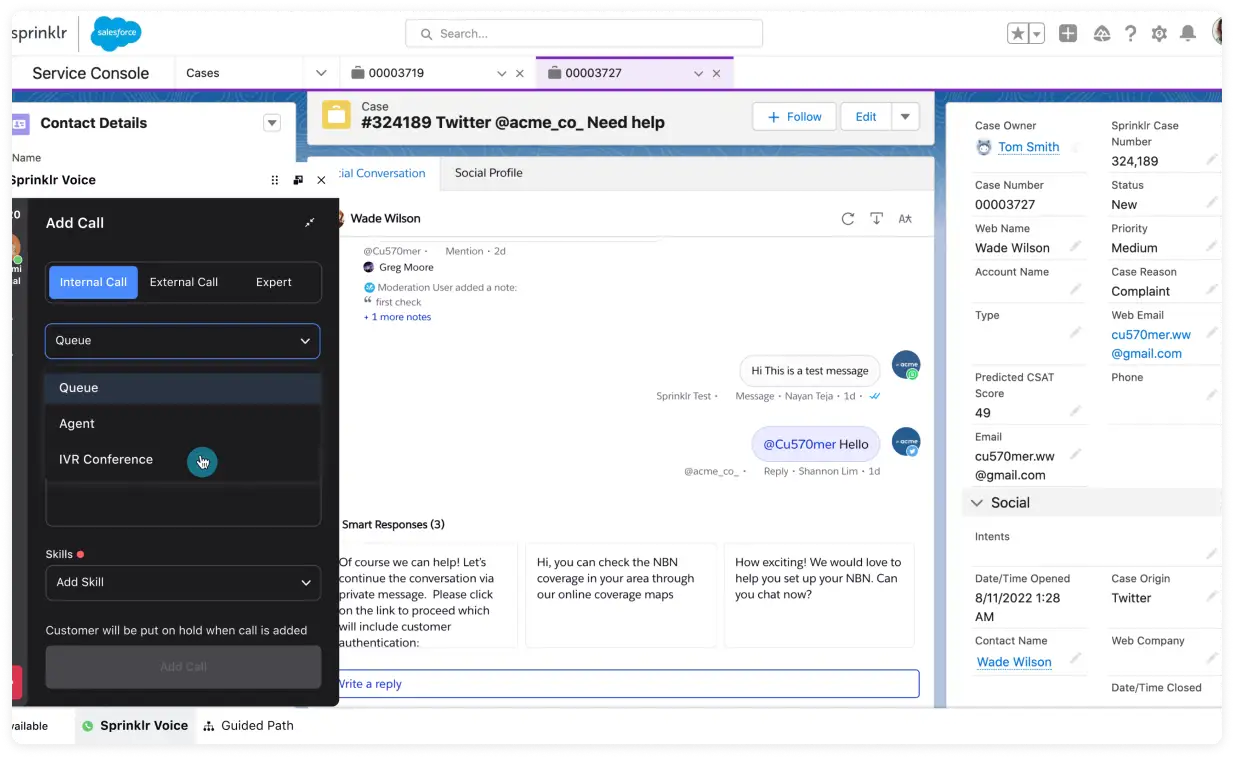Edit the Web Name field pencil
The width and height of the screenshot is (1234, 759).
[1075, 247]
